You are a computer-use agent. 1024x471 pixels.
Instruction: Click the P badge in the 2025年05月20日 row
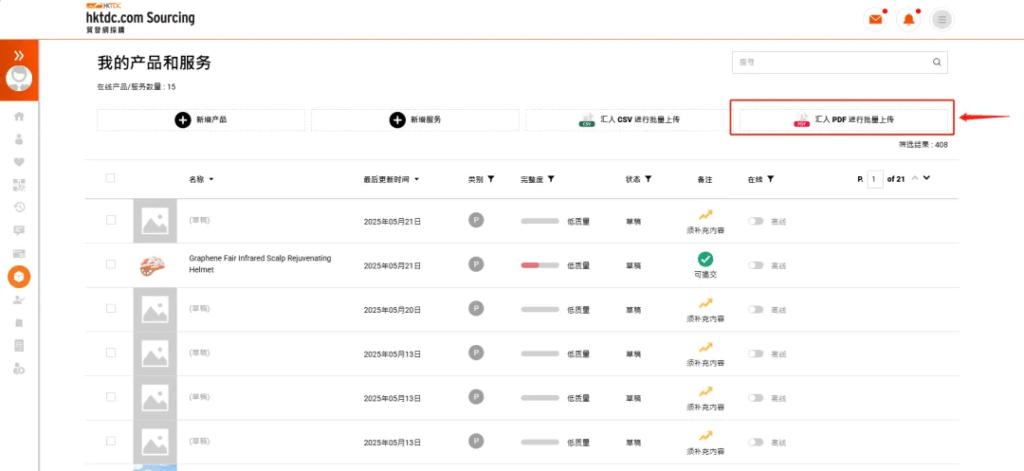tap(476, 308)
